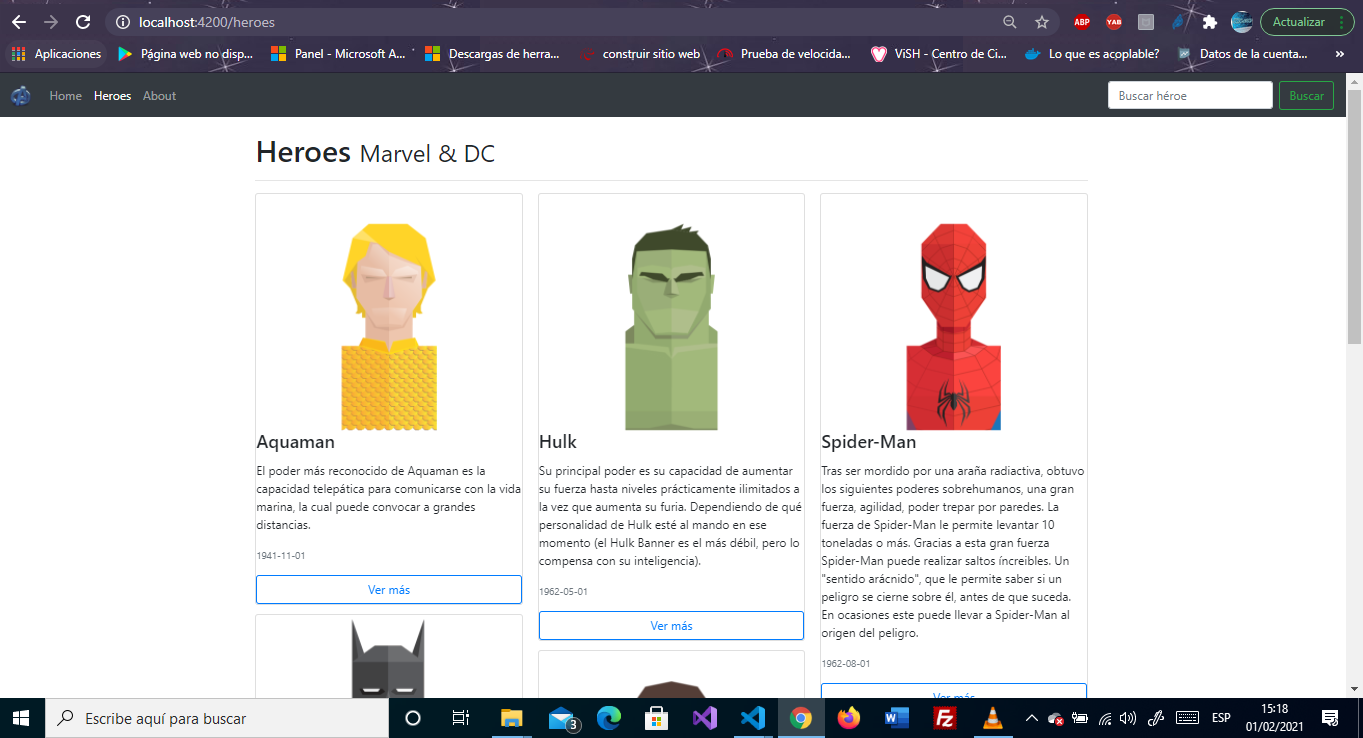Image resolution: width=1363 pixels, height=738 pixels.
Task: Open the YAB extension icon
Action: [1113, 22]
